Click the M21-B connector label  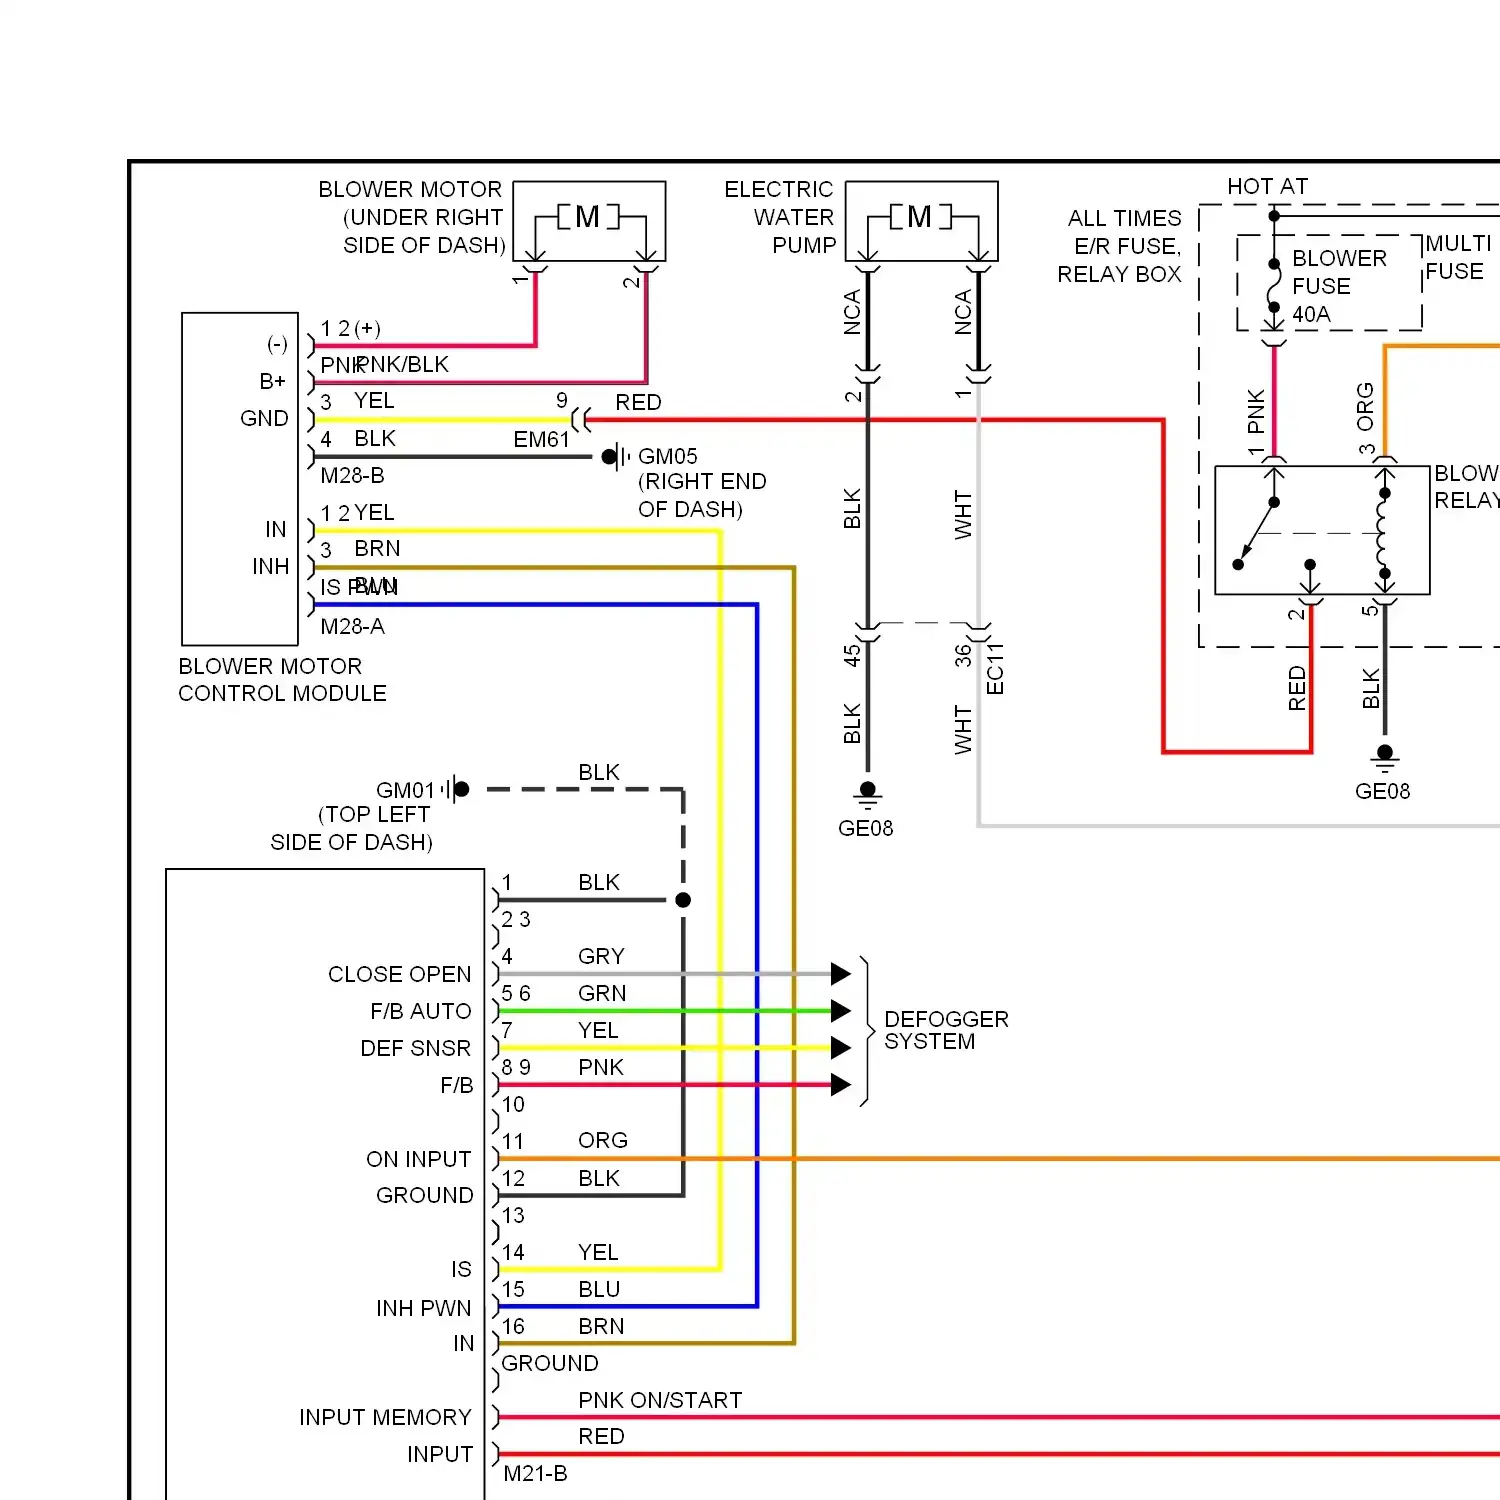(535, 1473)
